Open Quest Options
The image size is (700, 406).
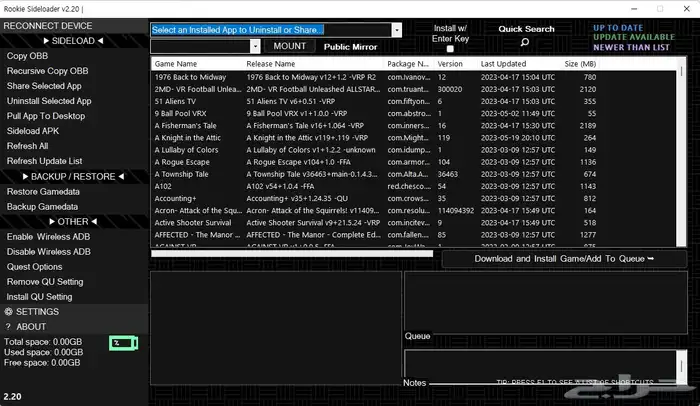coord(34,267)
